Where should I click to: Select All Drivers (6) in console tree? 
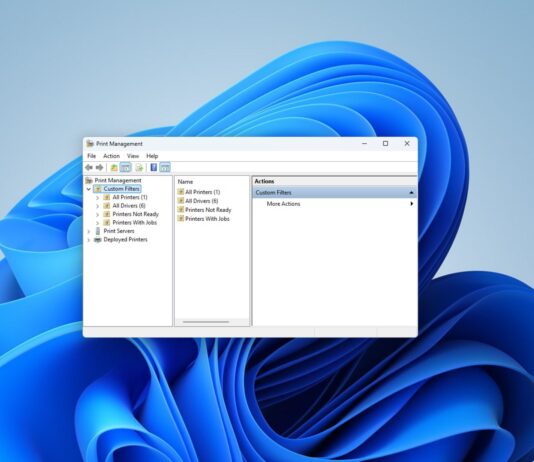pos(129,206)
